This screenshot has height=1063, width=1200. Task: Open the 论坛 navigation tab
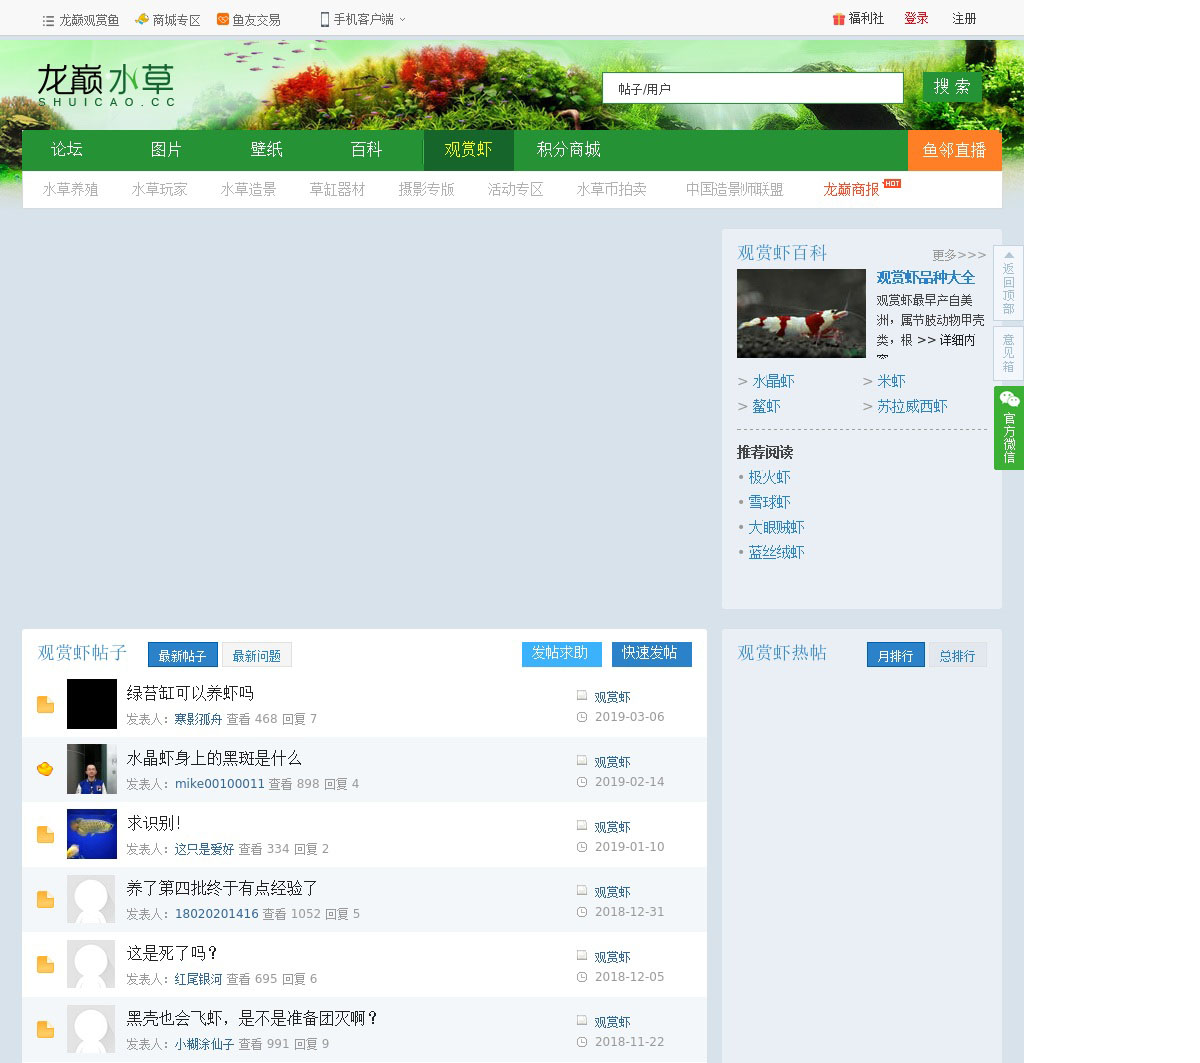67,150
